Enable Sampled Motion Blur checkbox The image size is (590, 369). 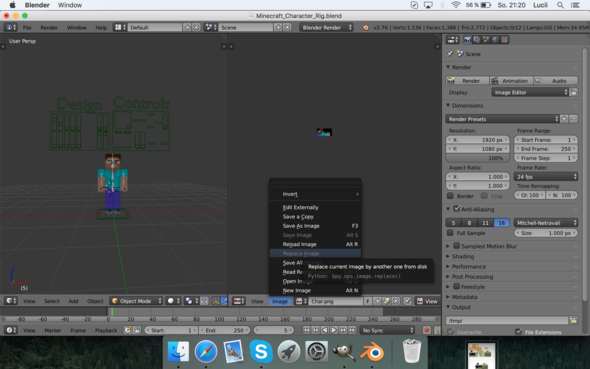tap(456, 246)
